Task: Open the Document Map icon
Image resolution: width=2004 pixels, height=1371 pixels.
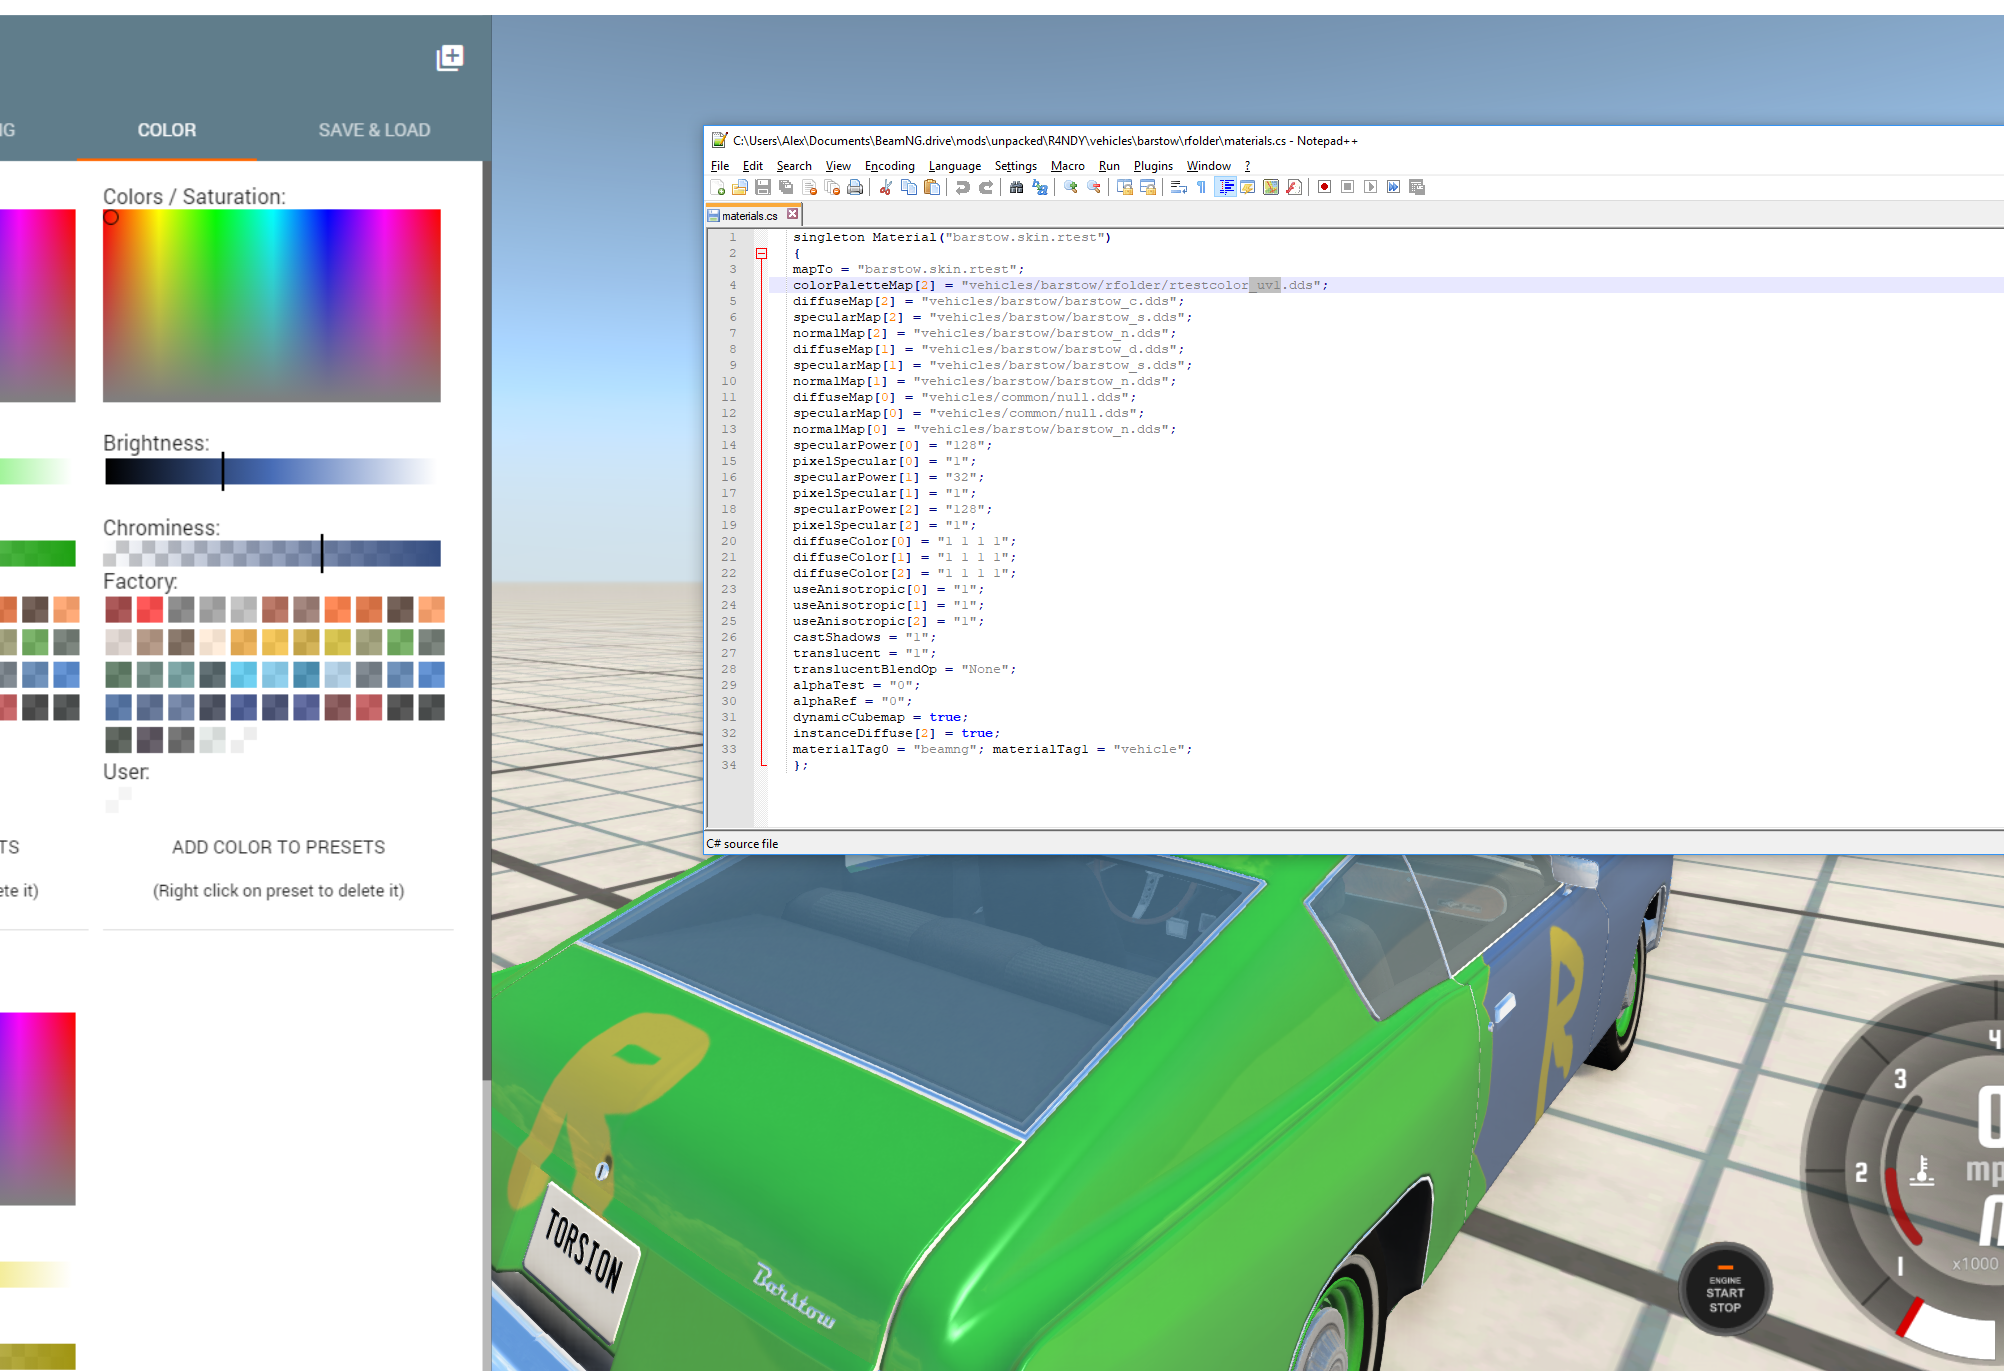Action: [x=1271, y=187]
